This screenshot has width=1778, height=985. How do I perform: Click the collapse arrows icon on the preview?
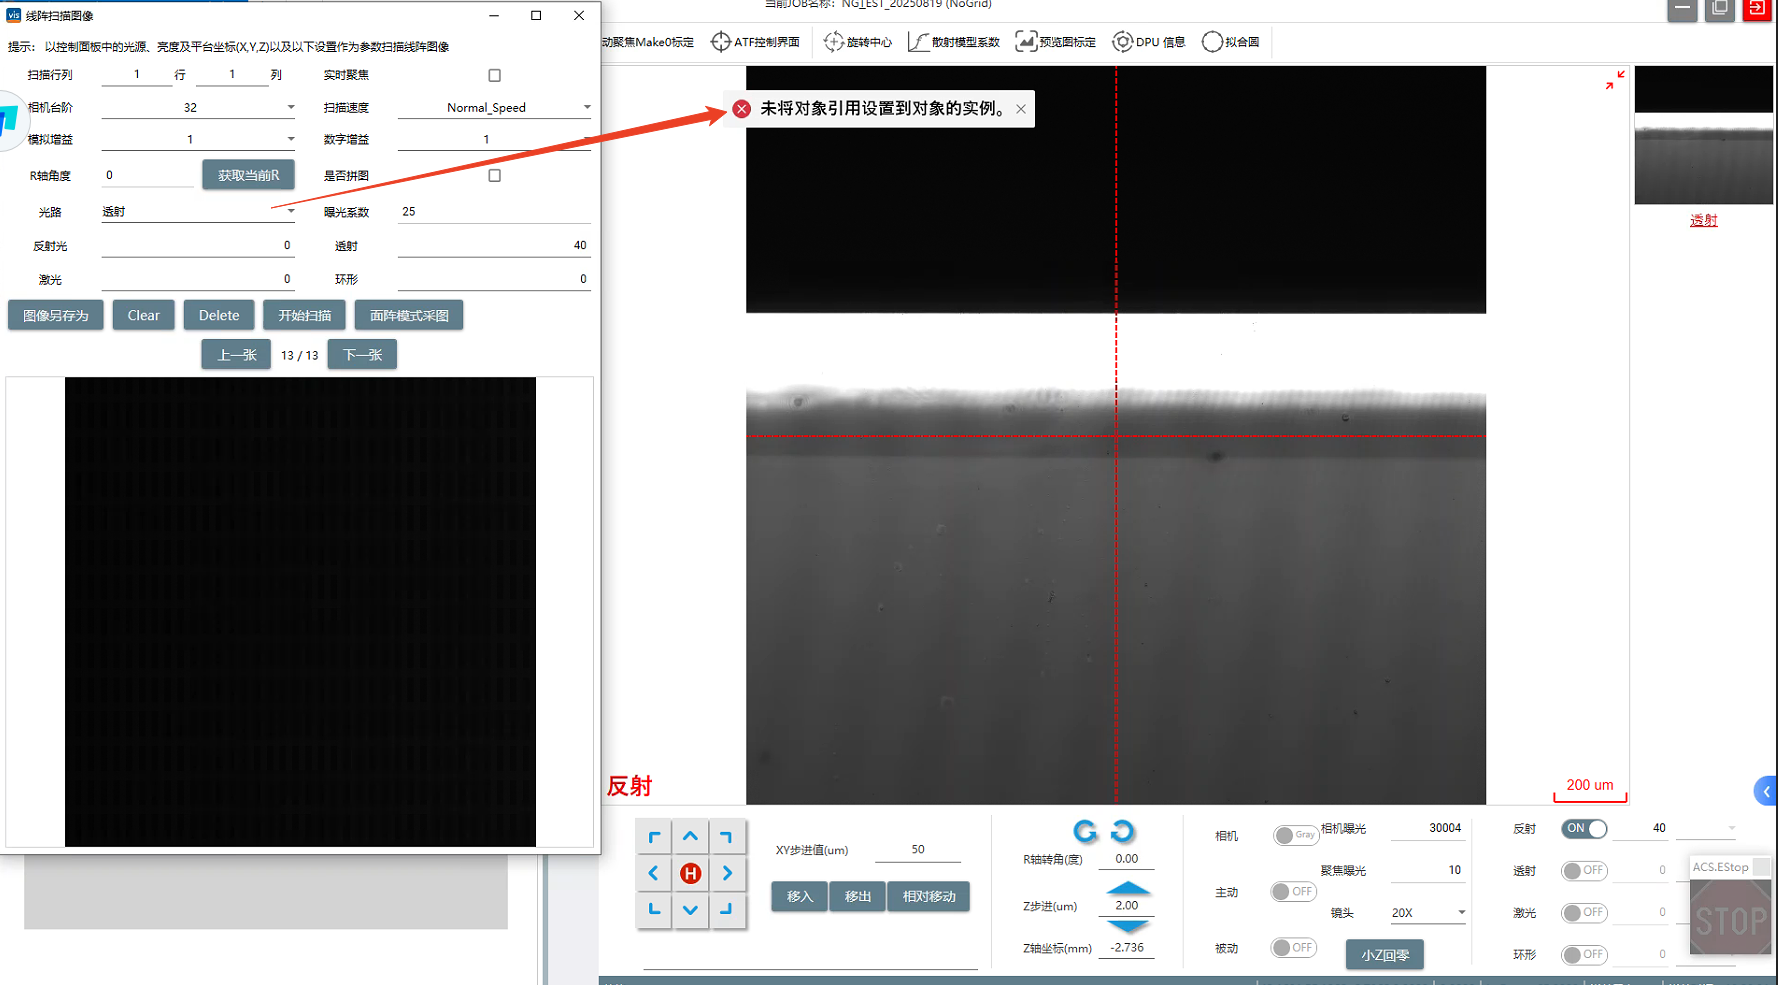tap(1614, 80)
